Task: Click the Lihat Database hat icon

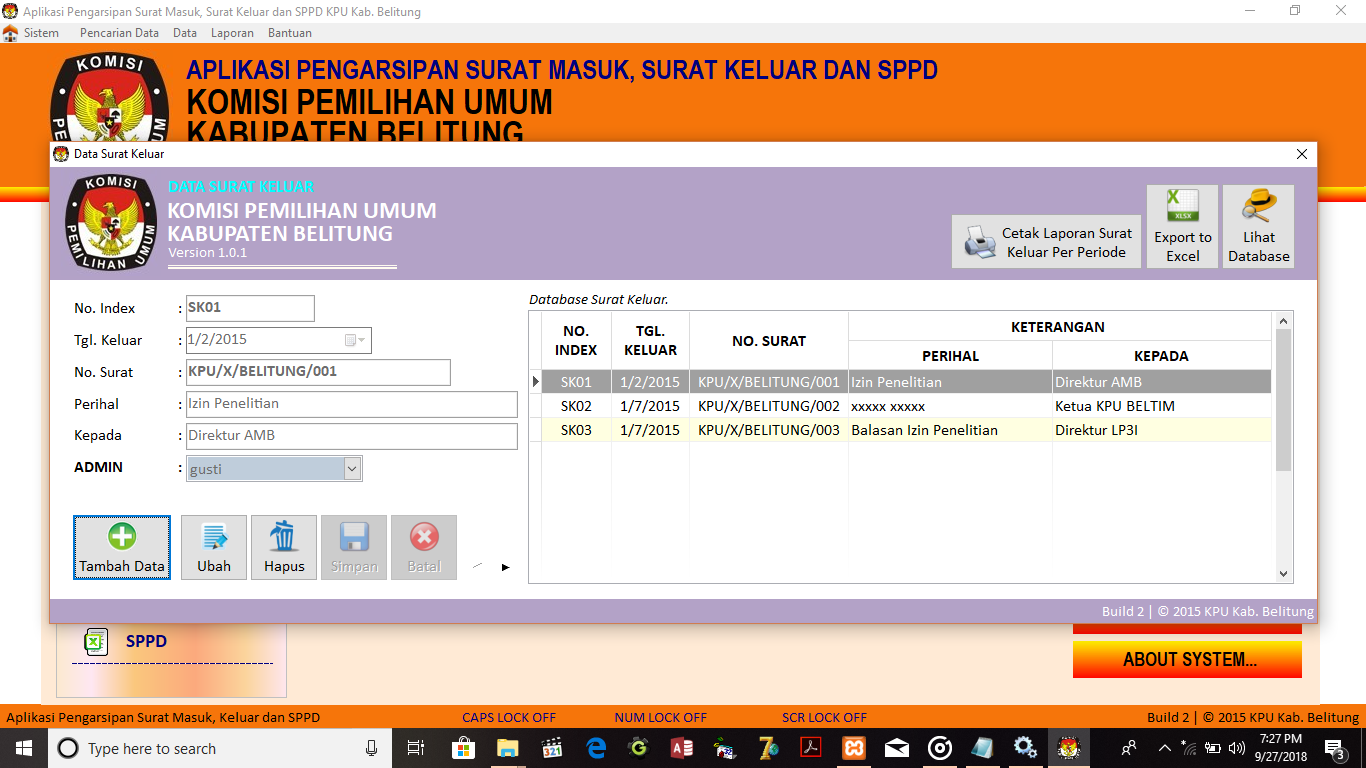Action: click(1258, 205)
